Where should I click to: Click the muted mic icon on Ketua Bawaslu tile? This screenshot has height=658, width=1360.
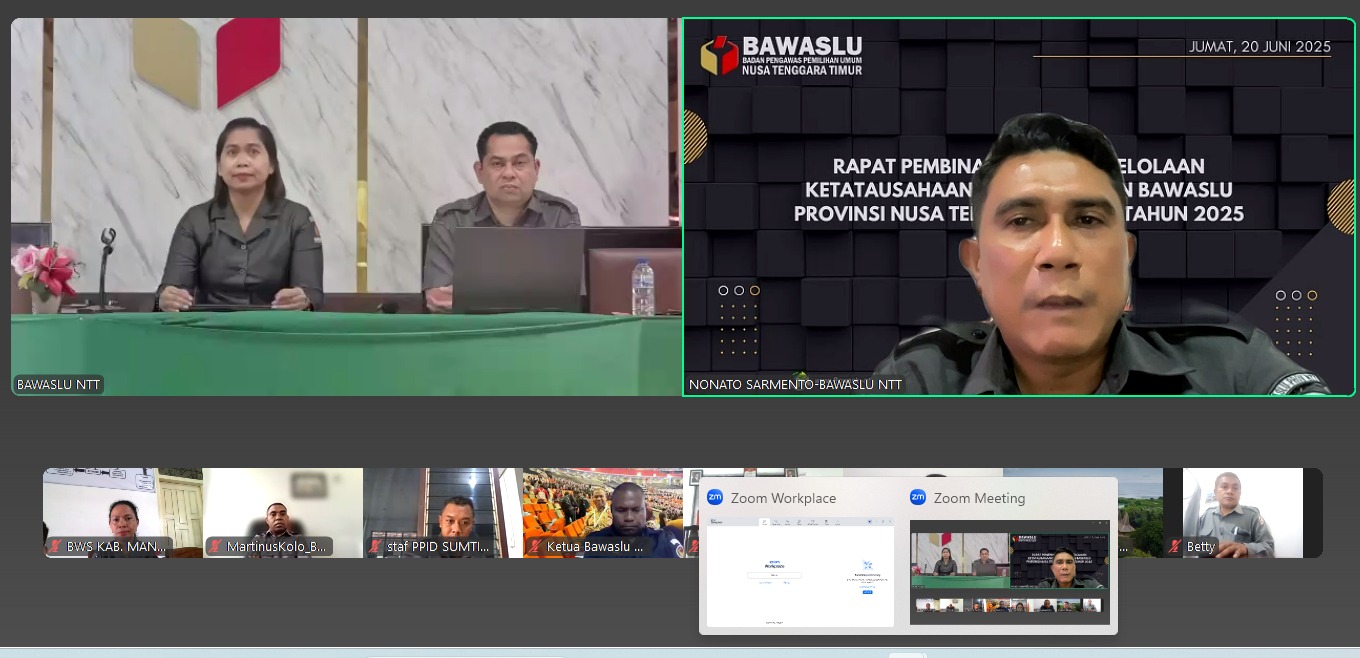coord(537,546)
